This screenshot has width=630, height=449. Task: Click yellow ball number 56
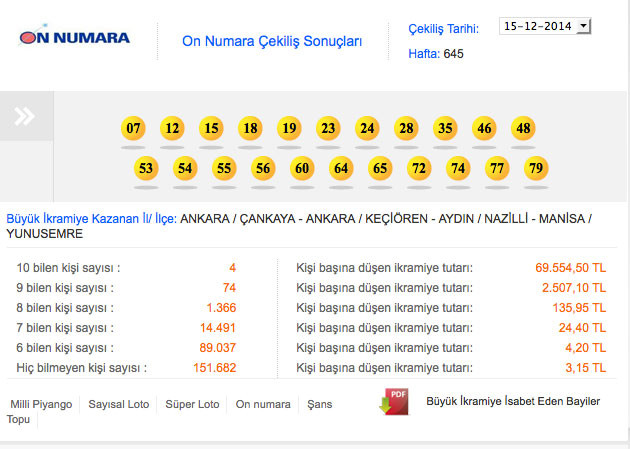pos(263,168)
